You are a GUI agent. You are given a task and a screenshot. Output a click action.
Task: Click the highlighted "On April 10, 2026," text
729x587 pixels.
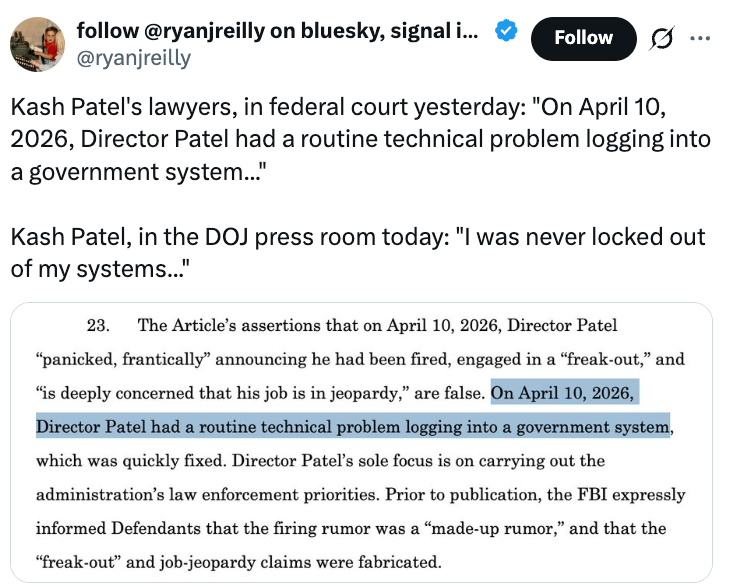click(563, 392)
